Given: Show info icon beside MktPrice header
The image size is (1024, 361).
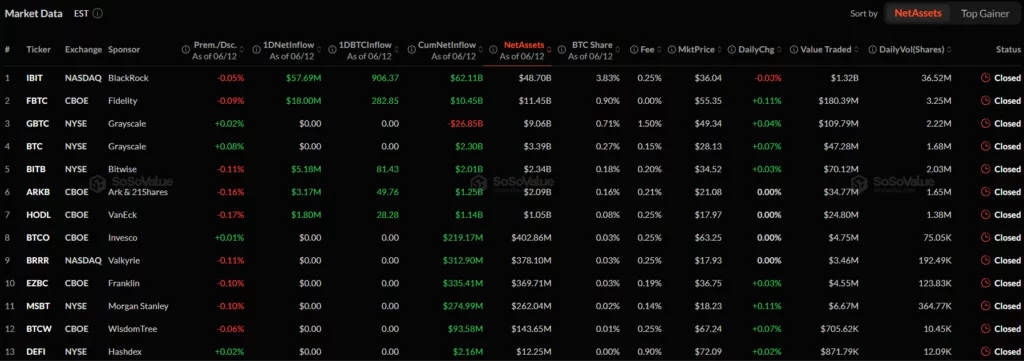Looking at the screenshot, I should [673, 50].
